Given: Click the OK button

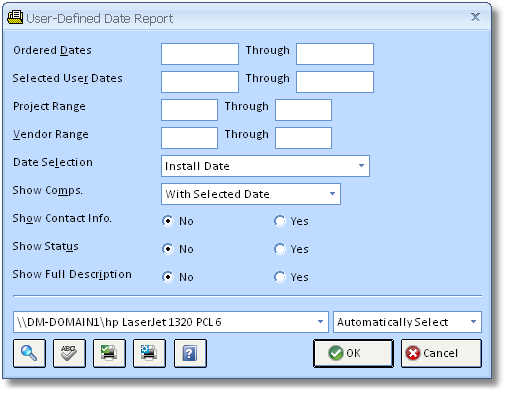Looking at the screenshot, I should point(353,353).
